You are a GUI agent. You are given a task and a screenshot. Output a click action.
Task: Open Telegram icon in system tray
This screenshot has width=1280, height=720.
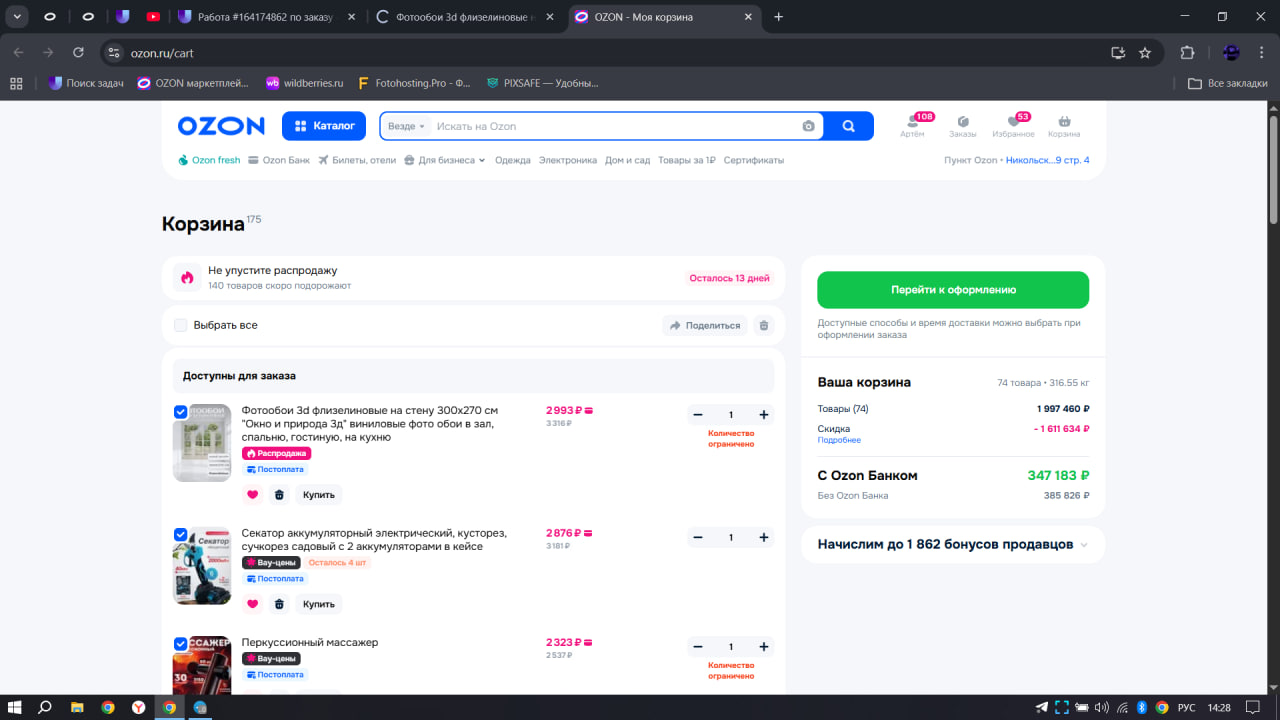coord(1042,707)
